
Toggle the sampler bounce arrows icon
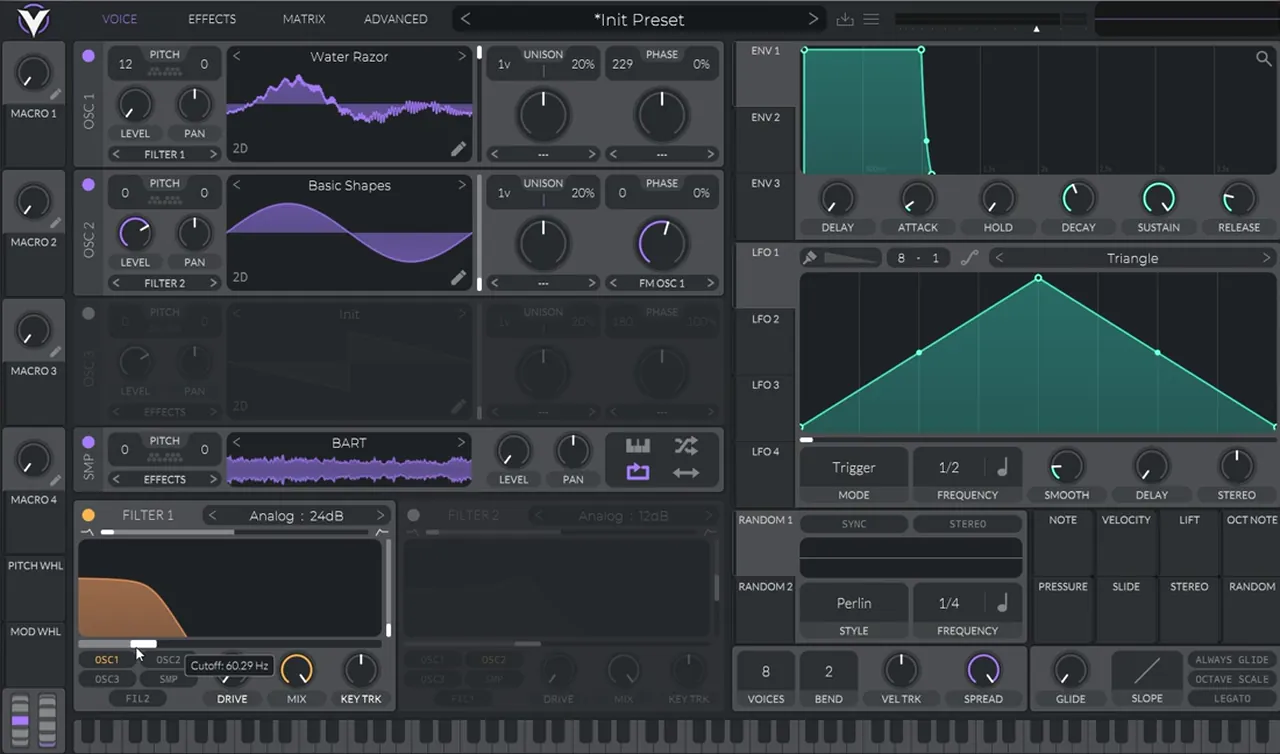pos(686,472)
